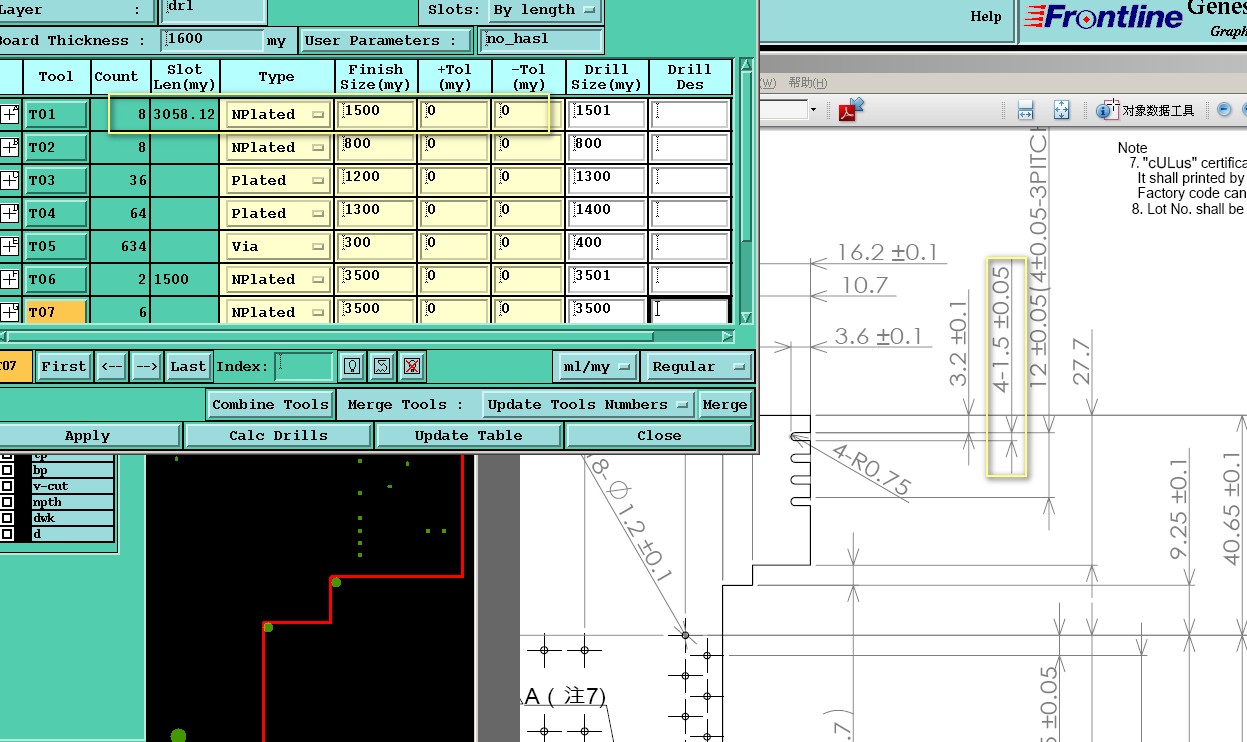Toggle the v-cut layer checkbox
1247x742 pixels.
(7, 486)
